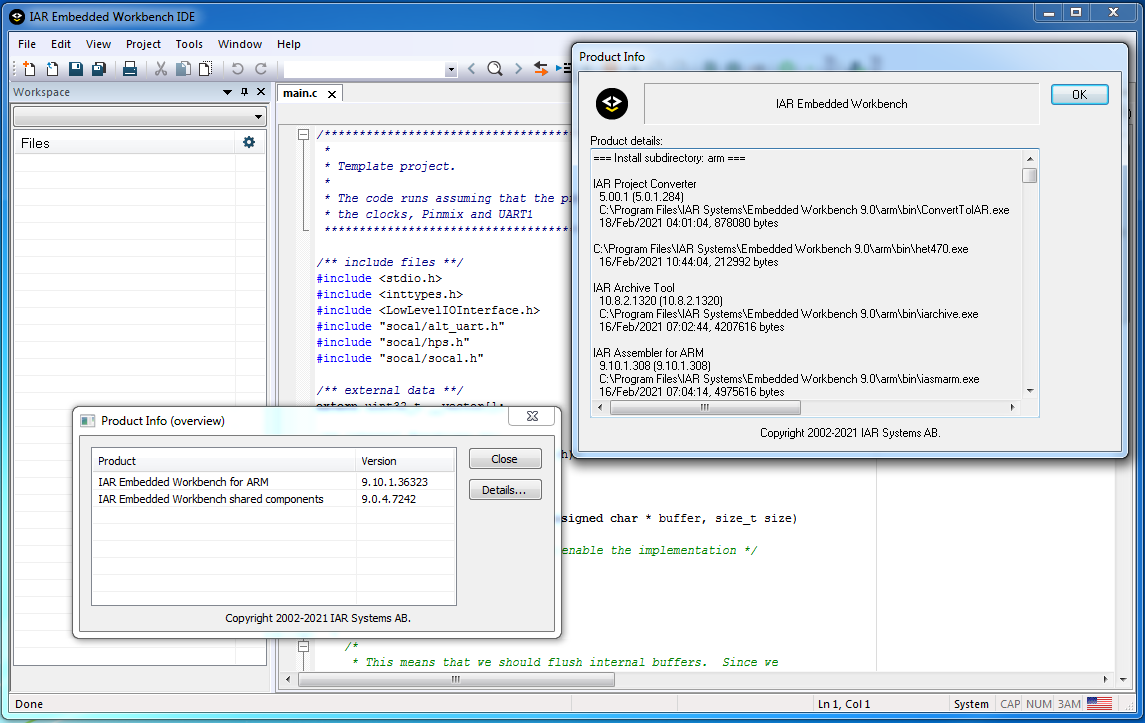This screenshot has width=1145, height=723.
Task: Click the Print toolbar icon
Action: tap(129, 69)
